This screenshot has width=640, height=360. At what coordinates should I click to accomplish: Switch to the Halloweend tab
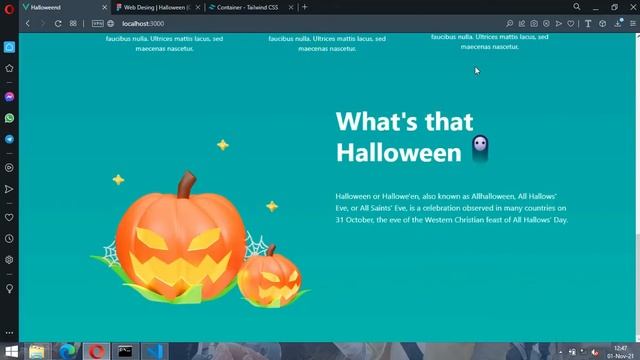tap(60, 7)
